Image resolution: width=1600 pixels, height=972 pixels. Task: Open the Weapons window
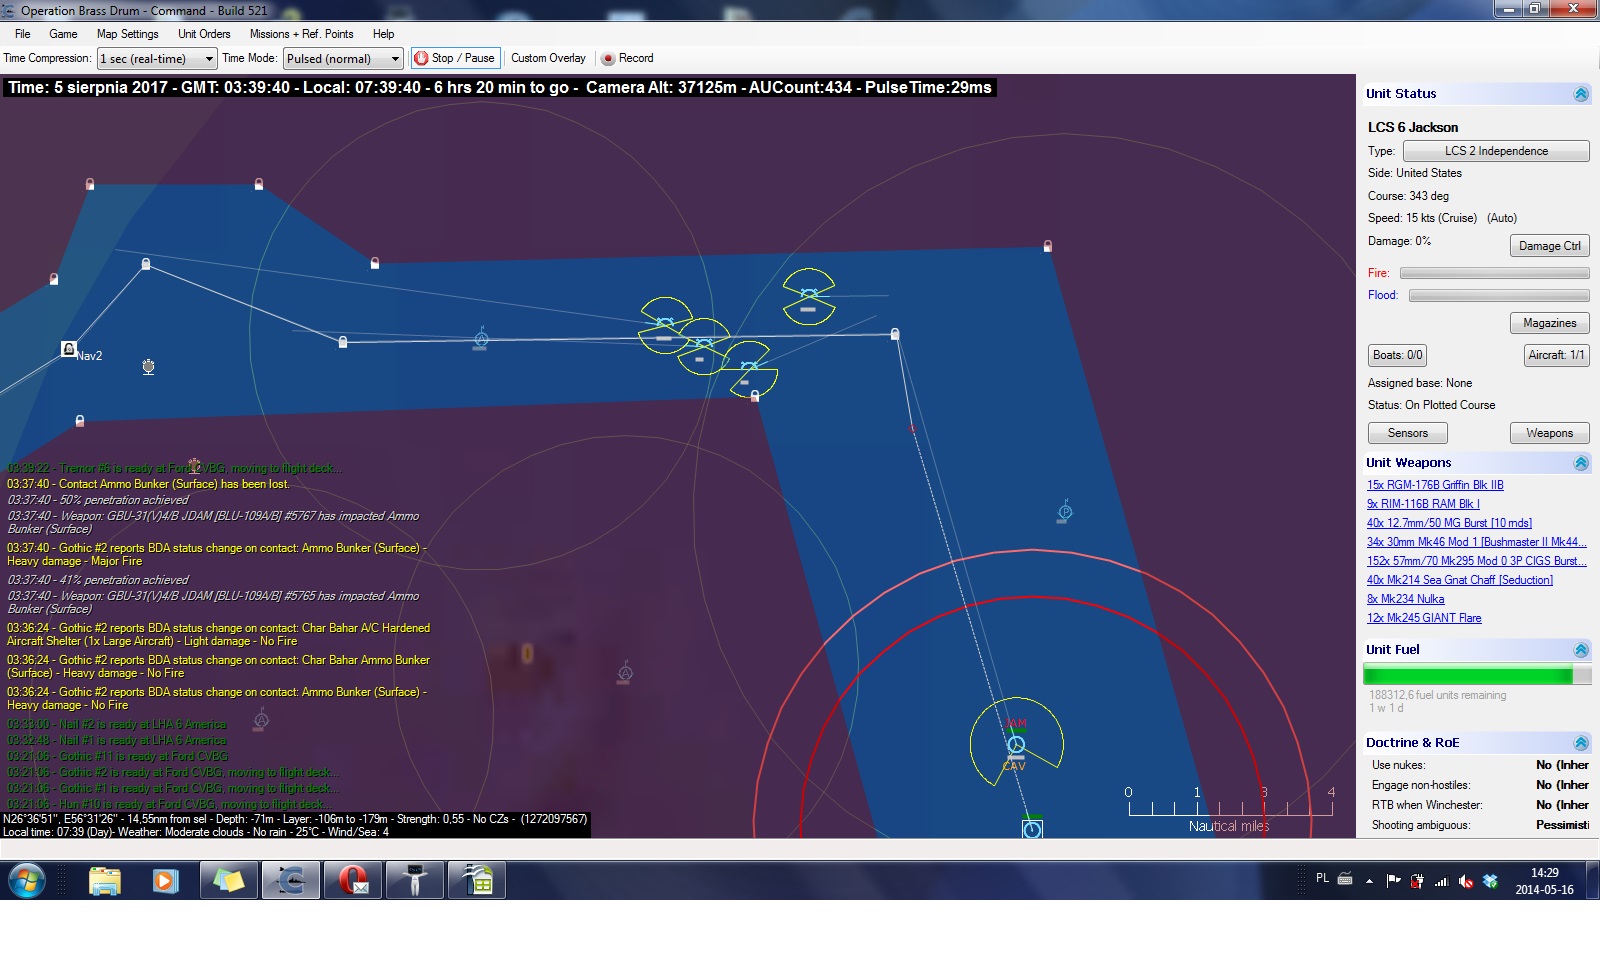1549,433
